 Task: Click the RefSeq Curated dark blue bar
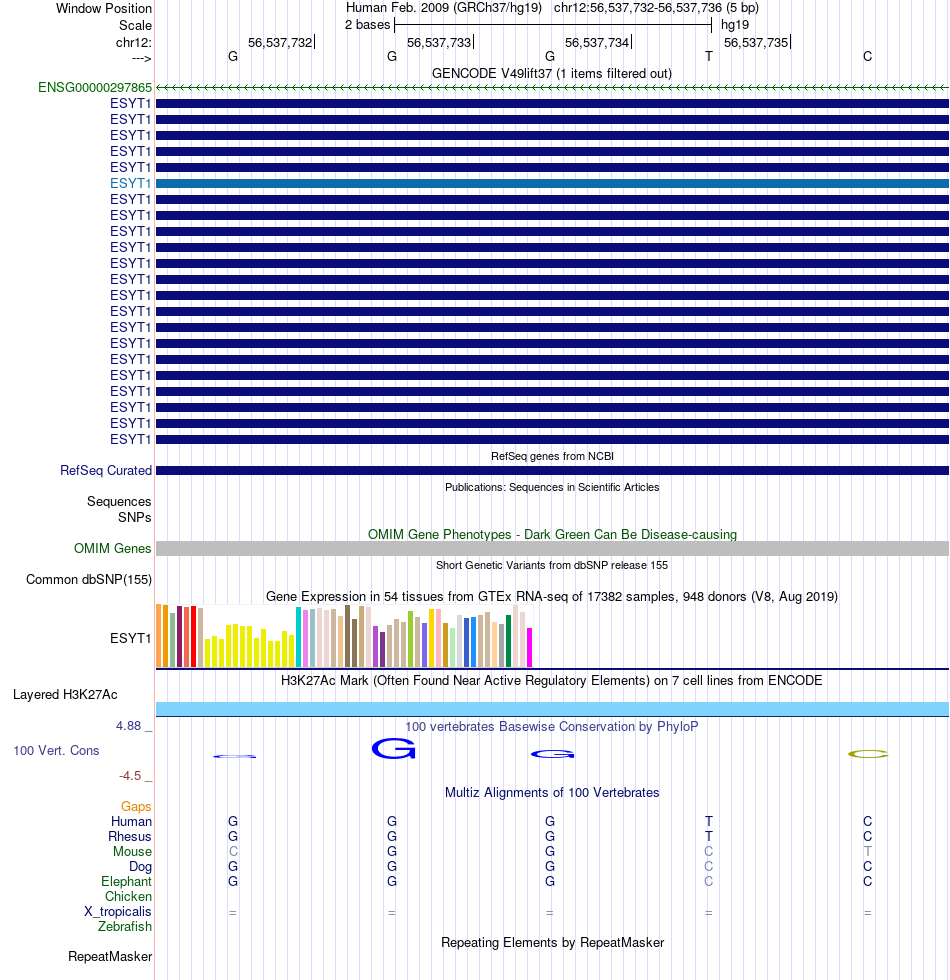(x=552, y=471)
